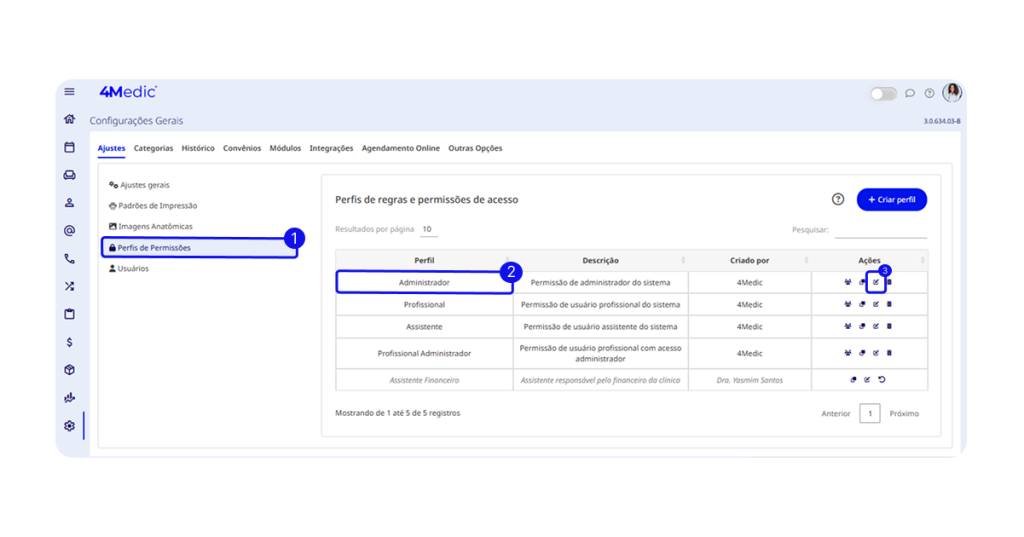Go to the Próximo page
Viewport: 1024px width, 537px height.
tap(904, 413)
